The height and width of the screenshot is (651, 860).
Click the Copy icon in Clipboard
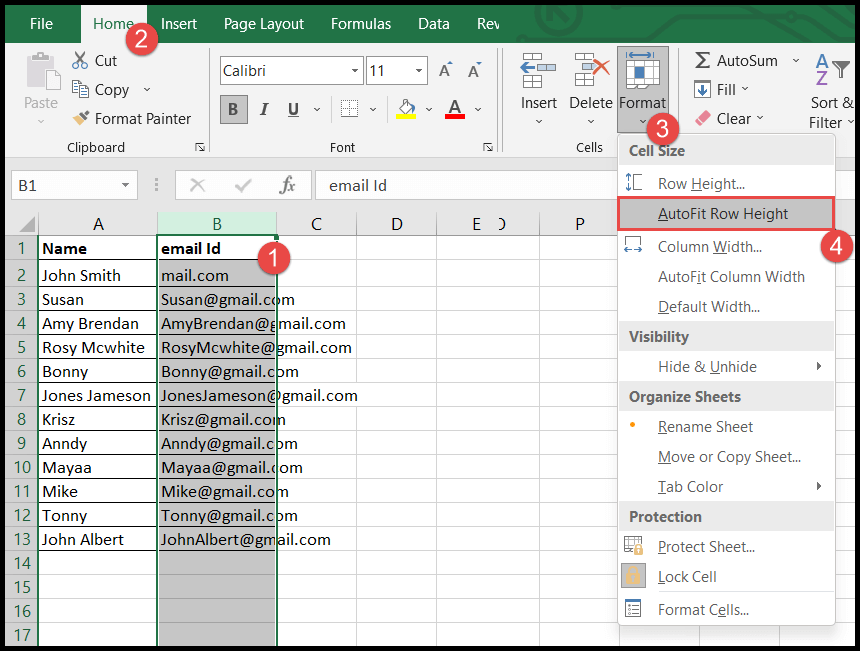click(x=80, y=89)
